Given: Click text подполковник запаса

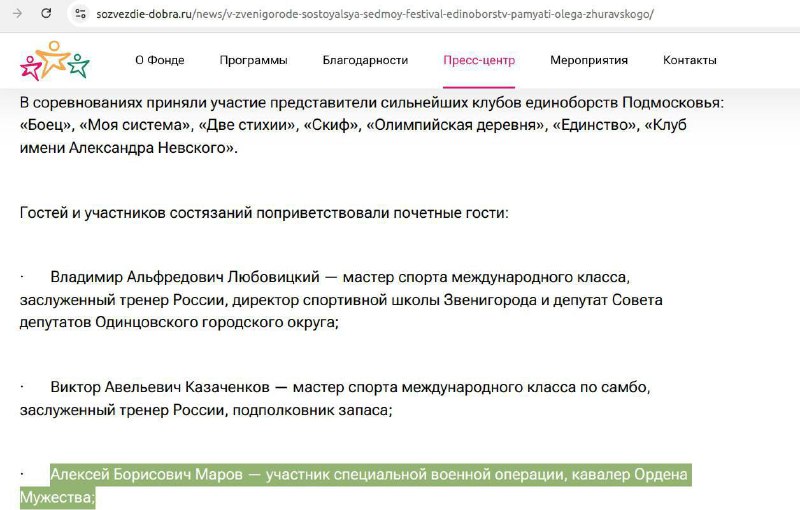Looking at the screenshot, I should (311, 410).
